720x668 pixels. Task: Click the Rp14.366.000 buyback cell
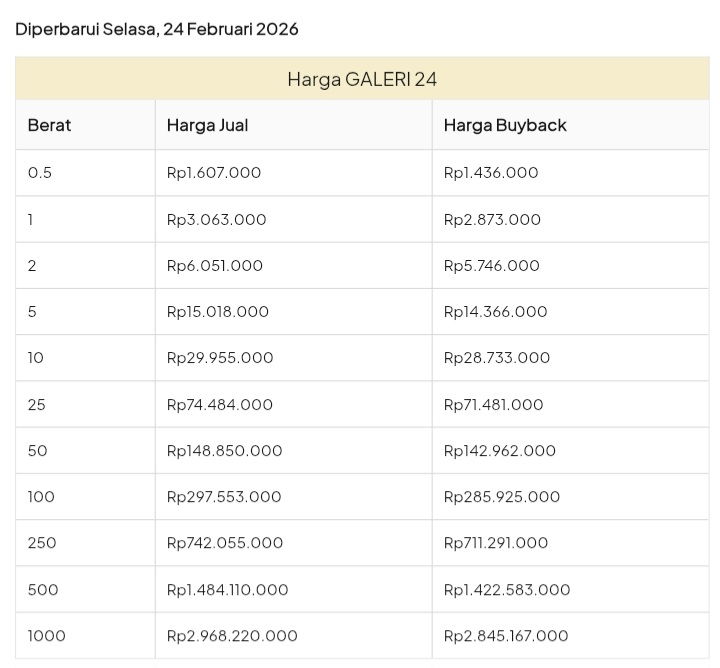pos(496,311)
